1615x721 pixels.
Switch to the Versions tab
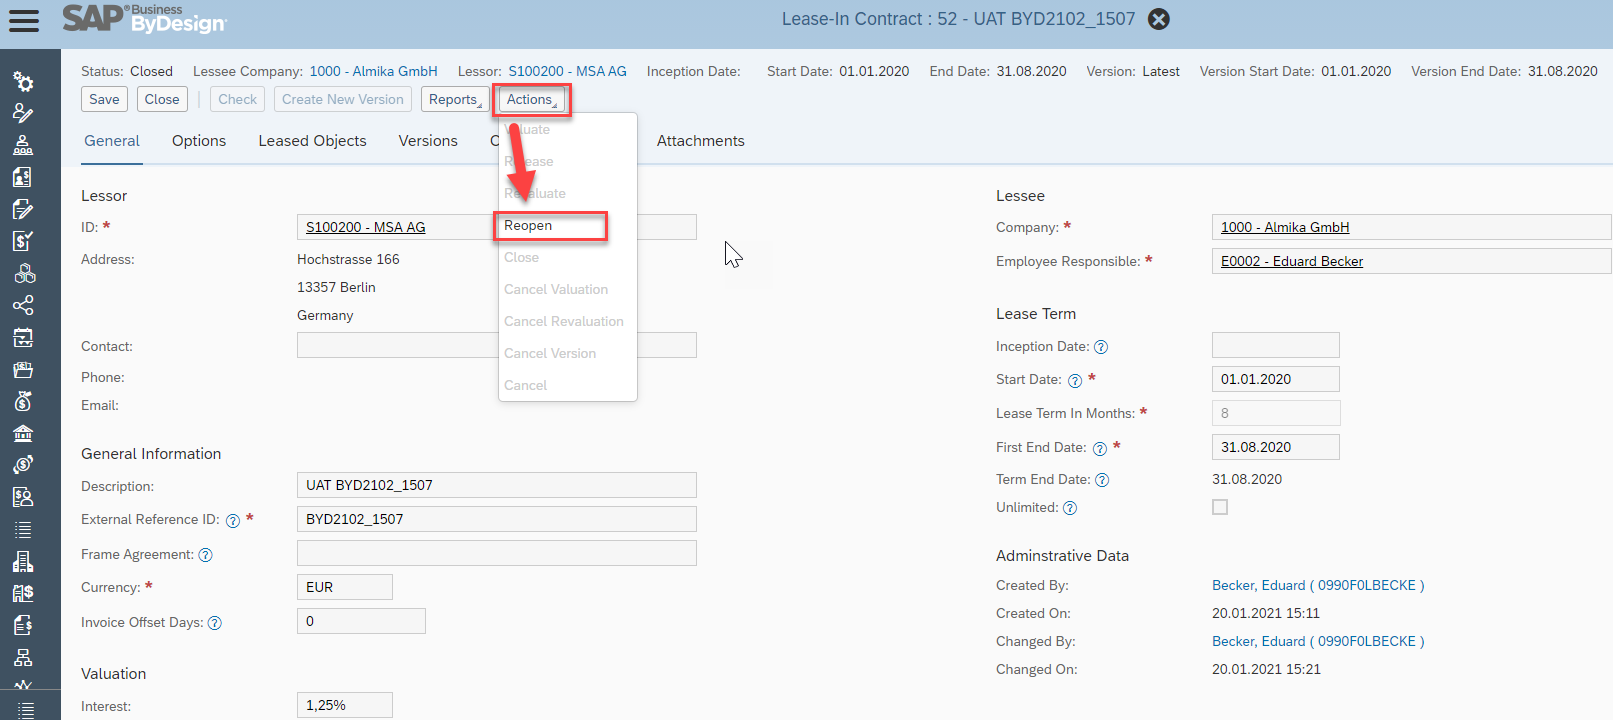click(x=428, y=141)
